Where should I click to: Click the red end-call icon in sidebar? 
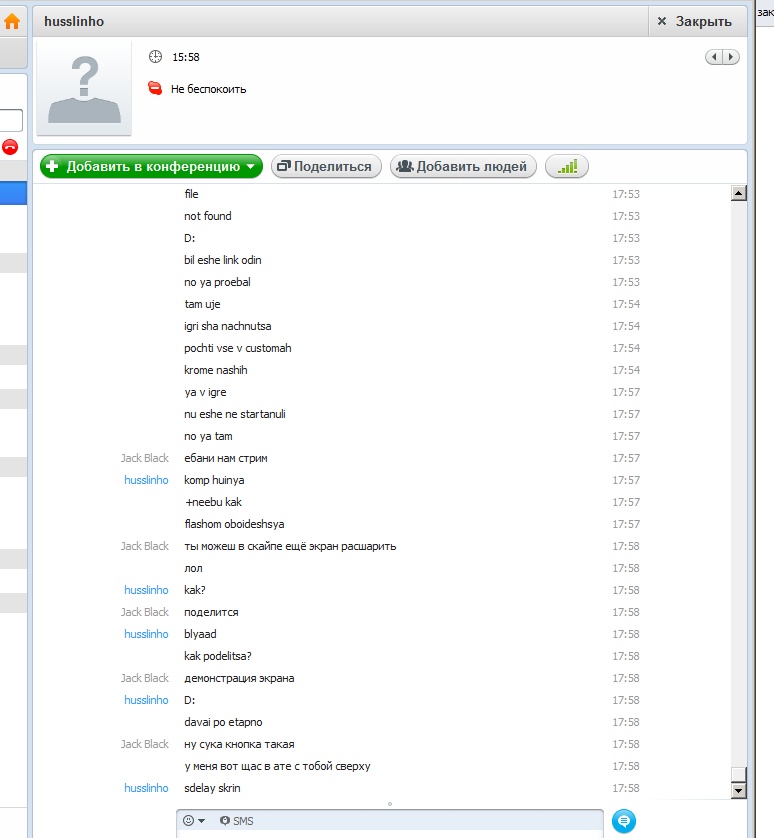coord(10,146)
